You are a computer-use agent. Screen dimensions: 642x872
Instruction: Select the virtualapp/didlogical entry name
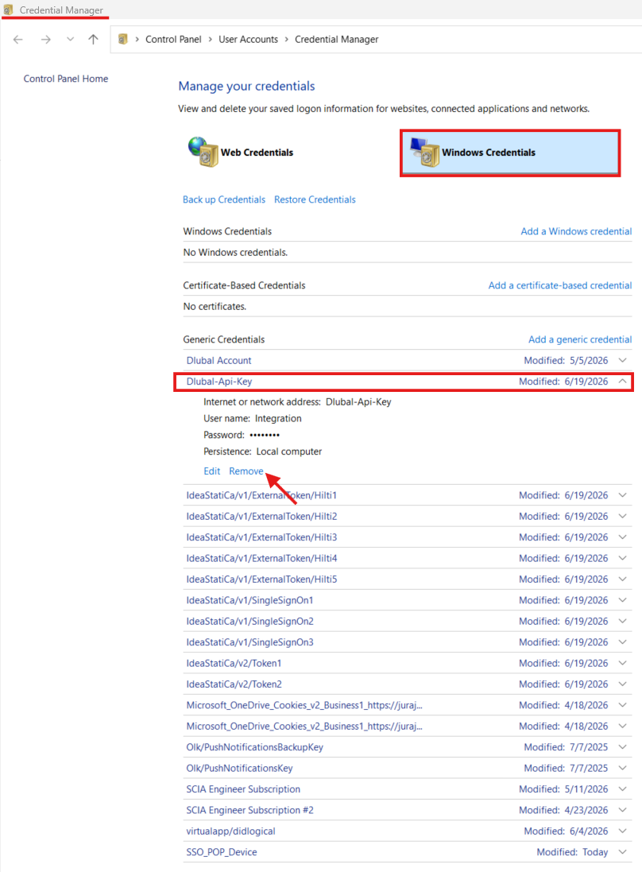point(231,831)
